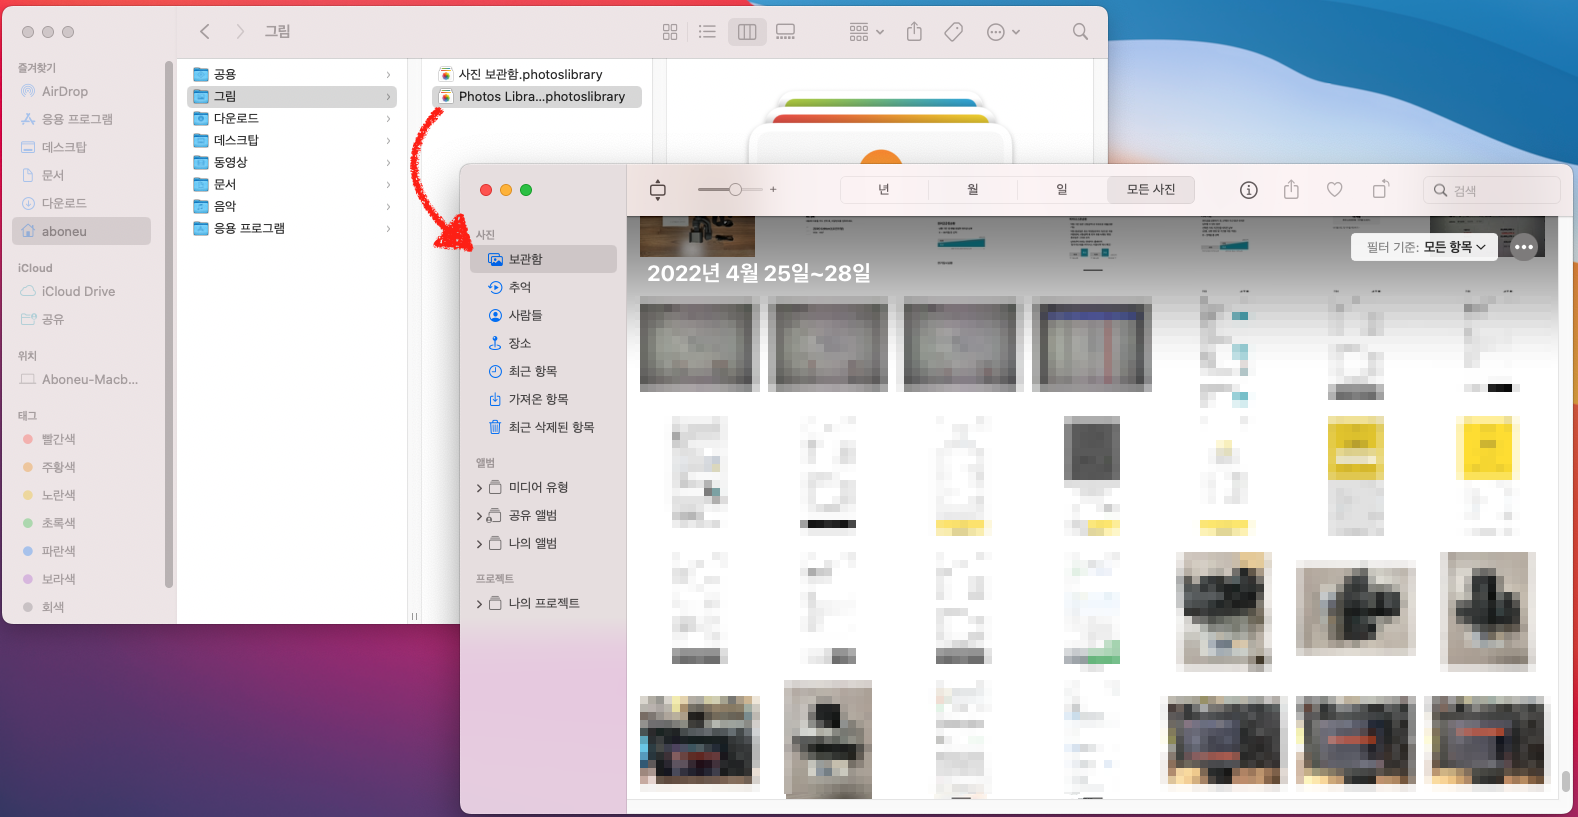Select 사진 보관함.photoslibrary file
1578x817 pixels.
[x=537, y=74]
